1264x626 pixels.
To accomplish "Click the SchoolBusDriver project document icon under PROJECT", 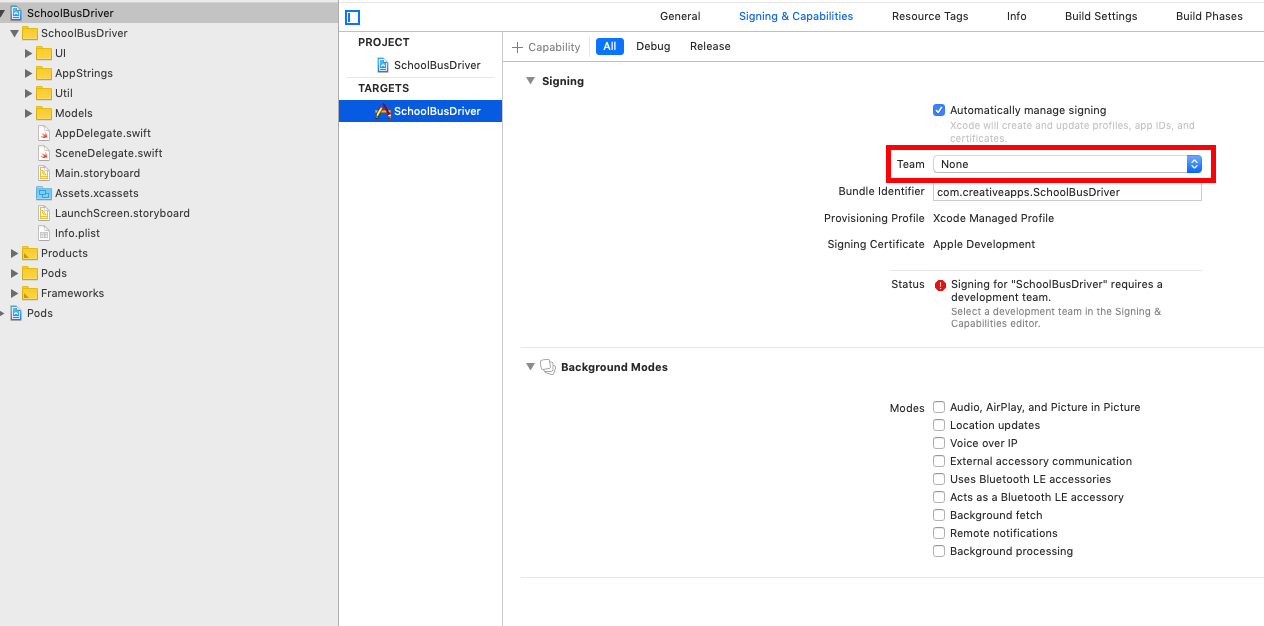I will [383, 65].
